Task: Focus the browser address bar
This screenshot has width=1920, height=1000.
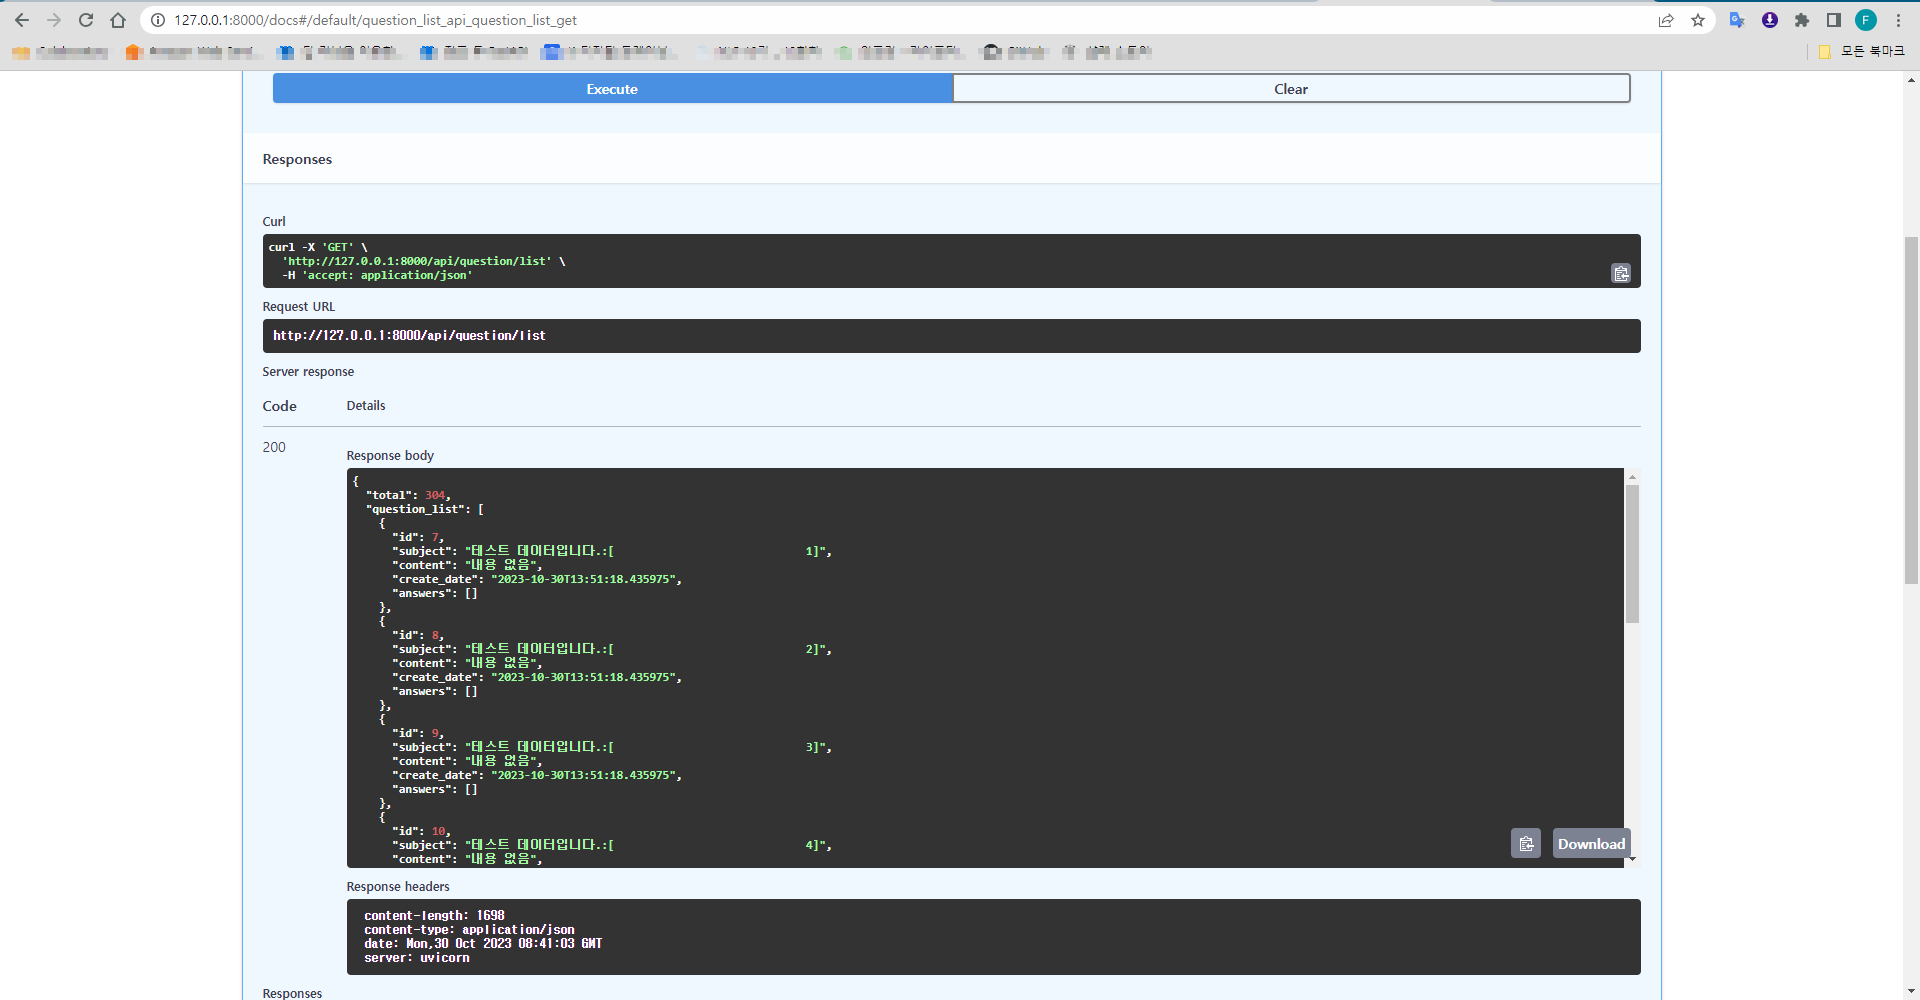Action: coord(900,20)
